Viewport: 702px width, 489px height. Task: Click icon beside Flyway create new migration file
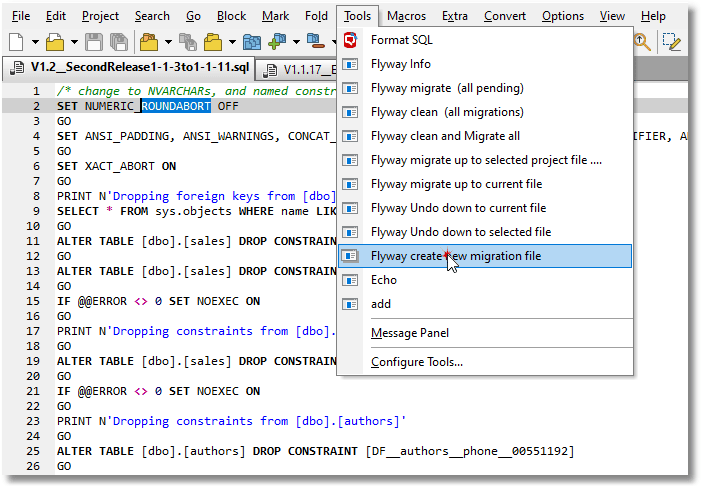(x=350, y=256)
